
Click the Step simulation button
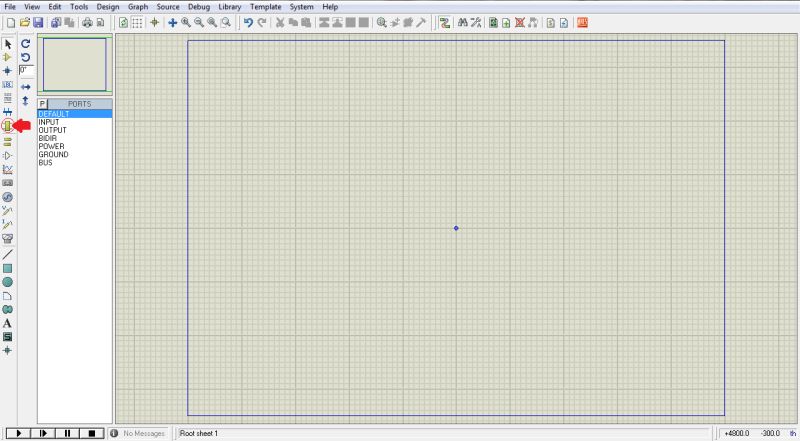(x=43, y=433)
